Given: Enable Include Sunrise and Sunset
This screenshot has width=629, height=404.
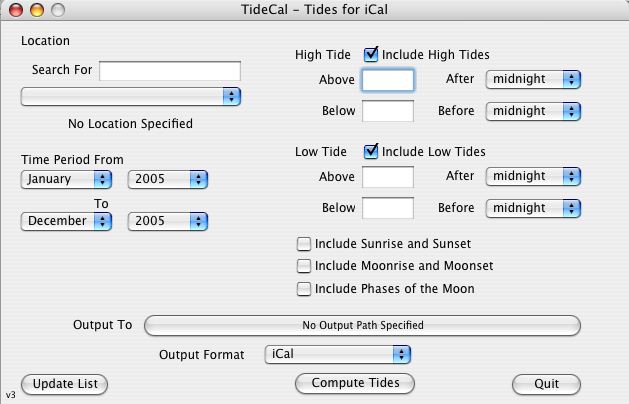Looking at the screenshot, I should click(x=304, y=244).
